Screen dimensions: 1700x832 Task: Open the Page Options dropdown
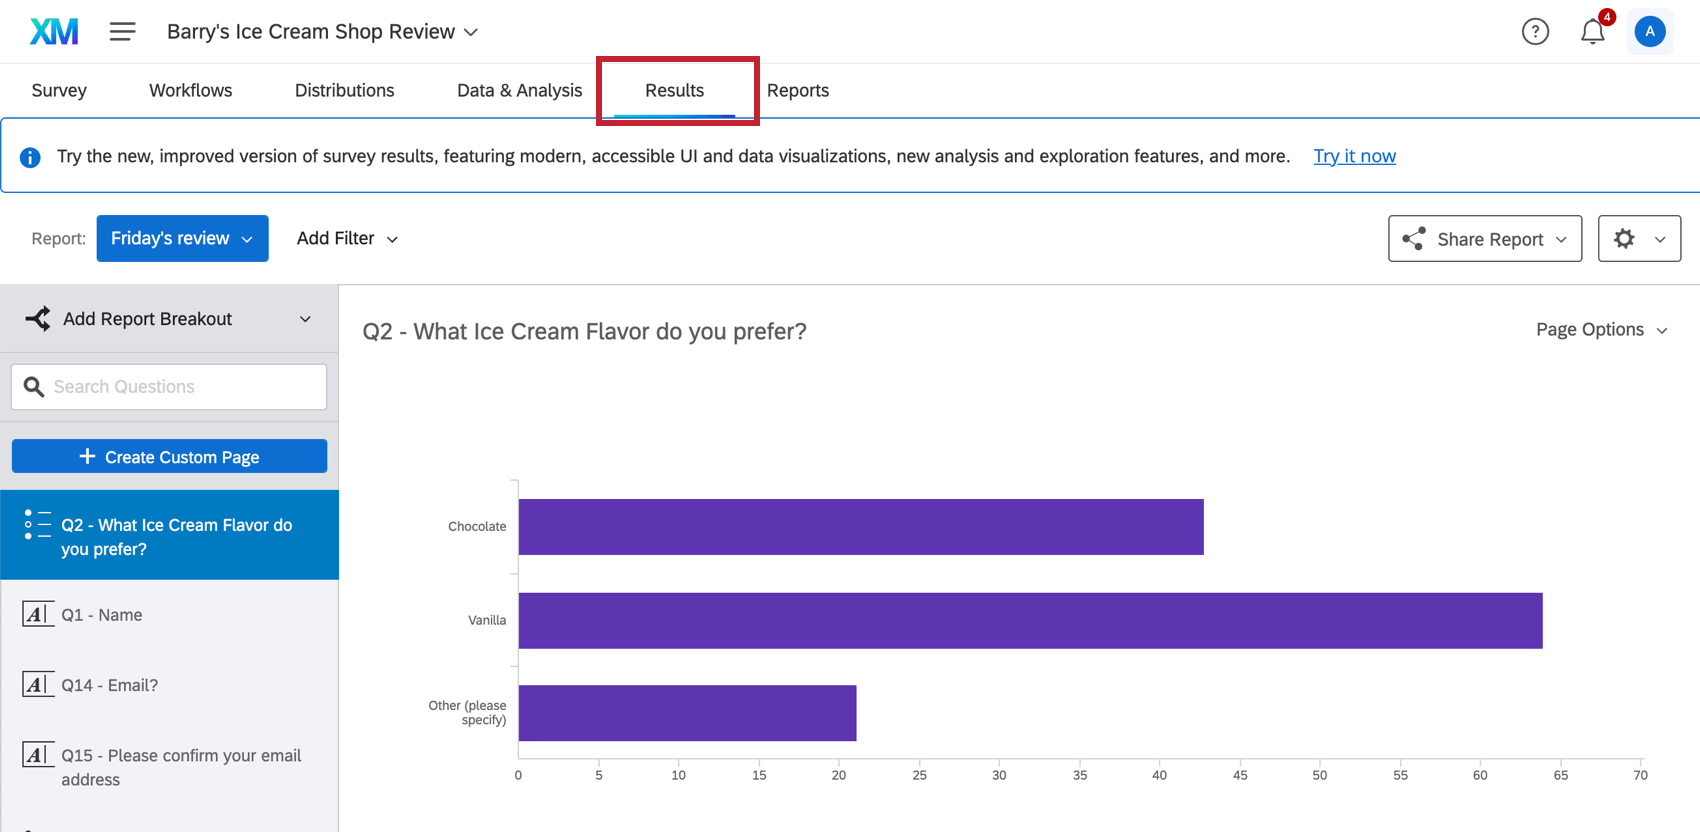[x=1600, y=329]
